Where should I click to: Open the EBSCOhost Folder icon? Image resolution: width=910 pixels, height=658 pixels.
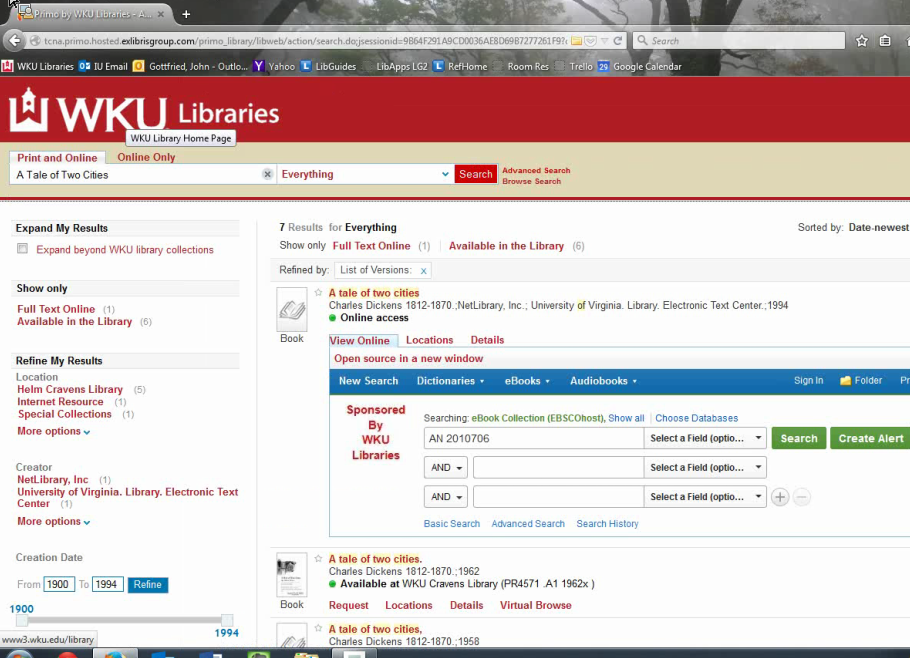pos(861,381)
